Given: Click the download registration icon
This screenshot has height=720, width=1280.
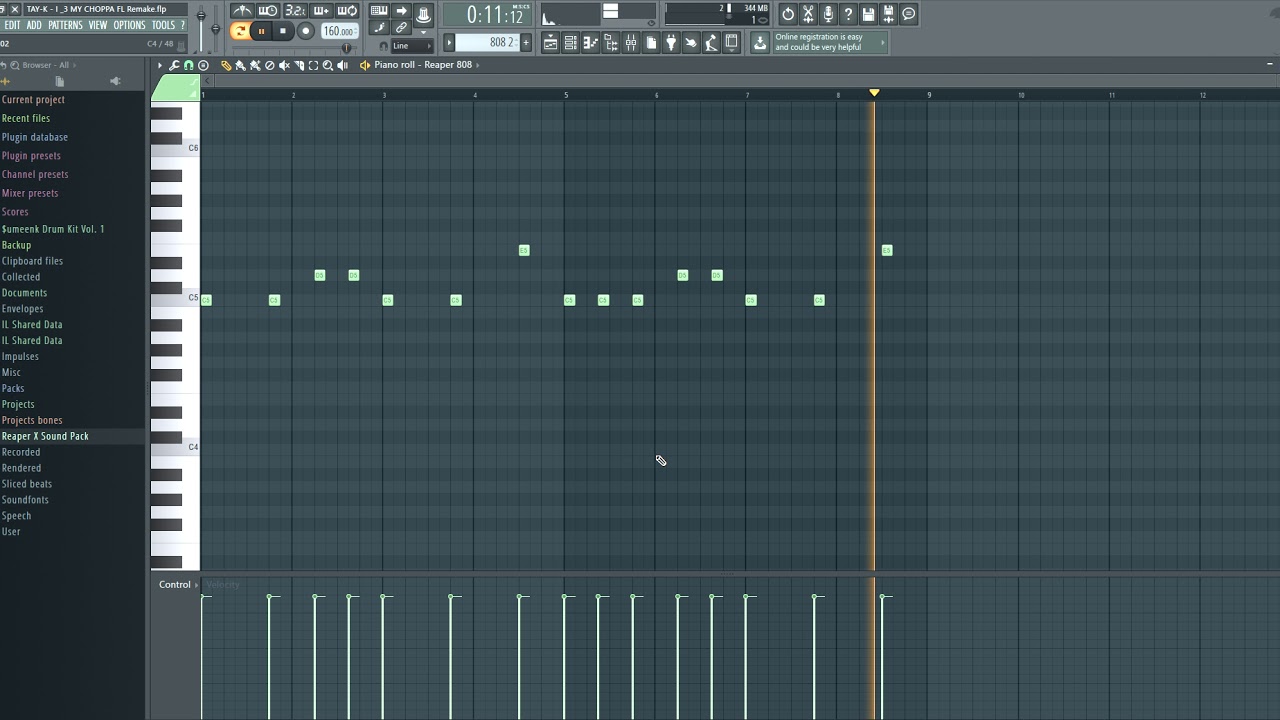Looking at the screenshot, I should tap(760, 43).
